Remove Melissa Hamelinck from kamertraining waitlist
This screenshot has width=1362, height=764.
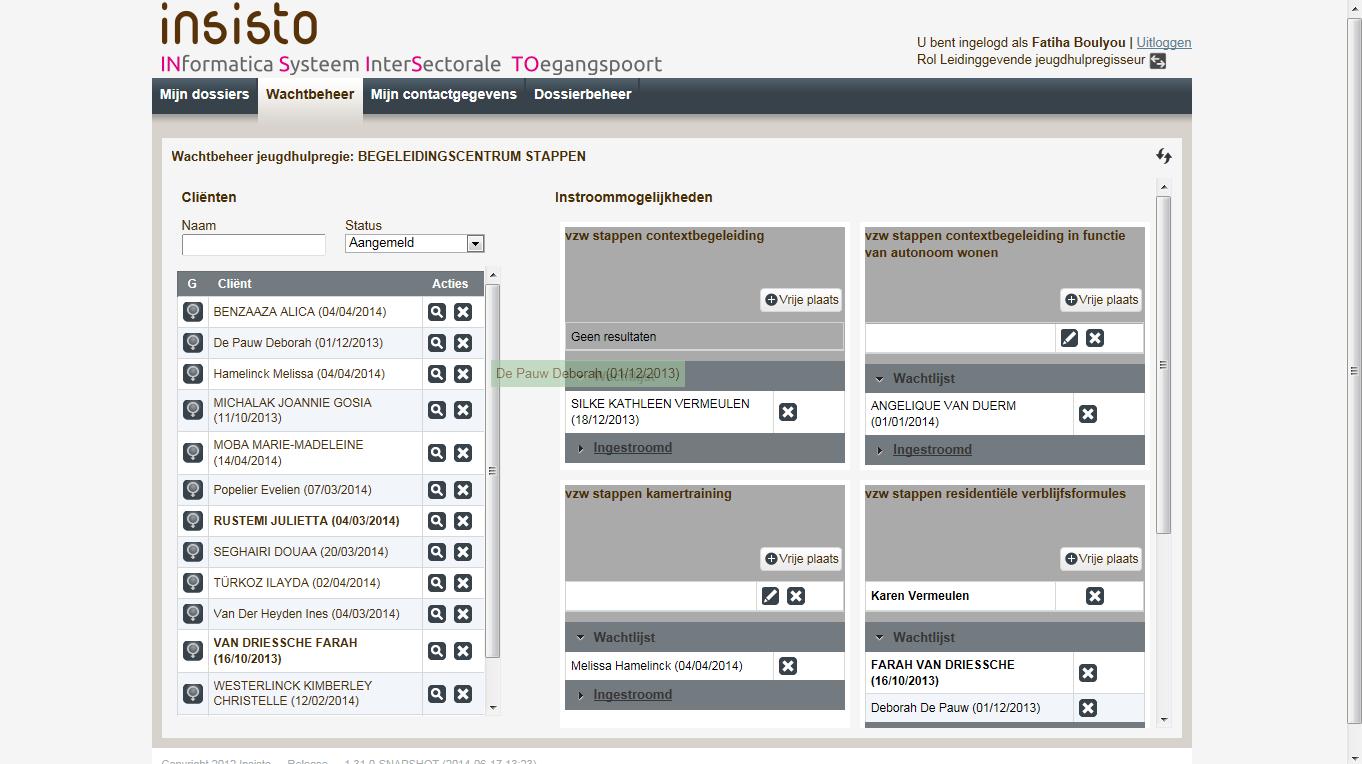pyautogui.click(x=788, y=666)
